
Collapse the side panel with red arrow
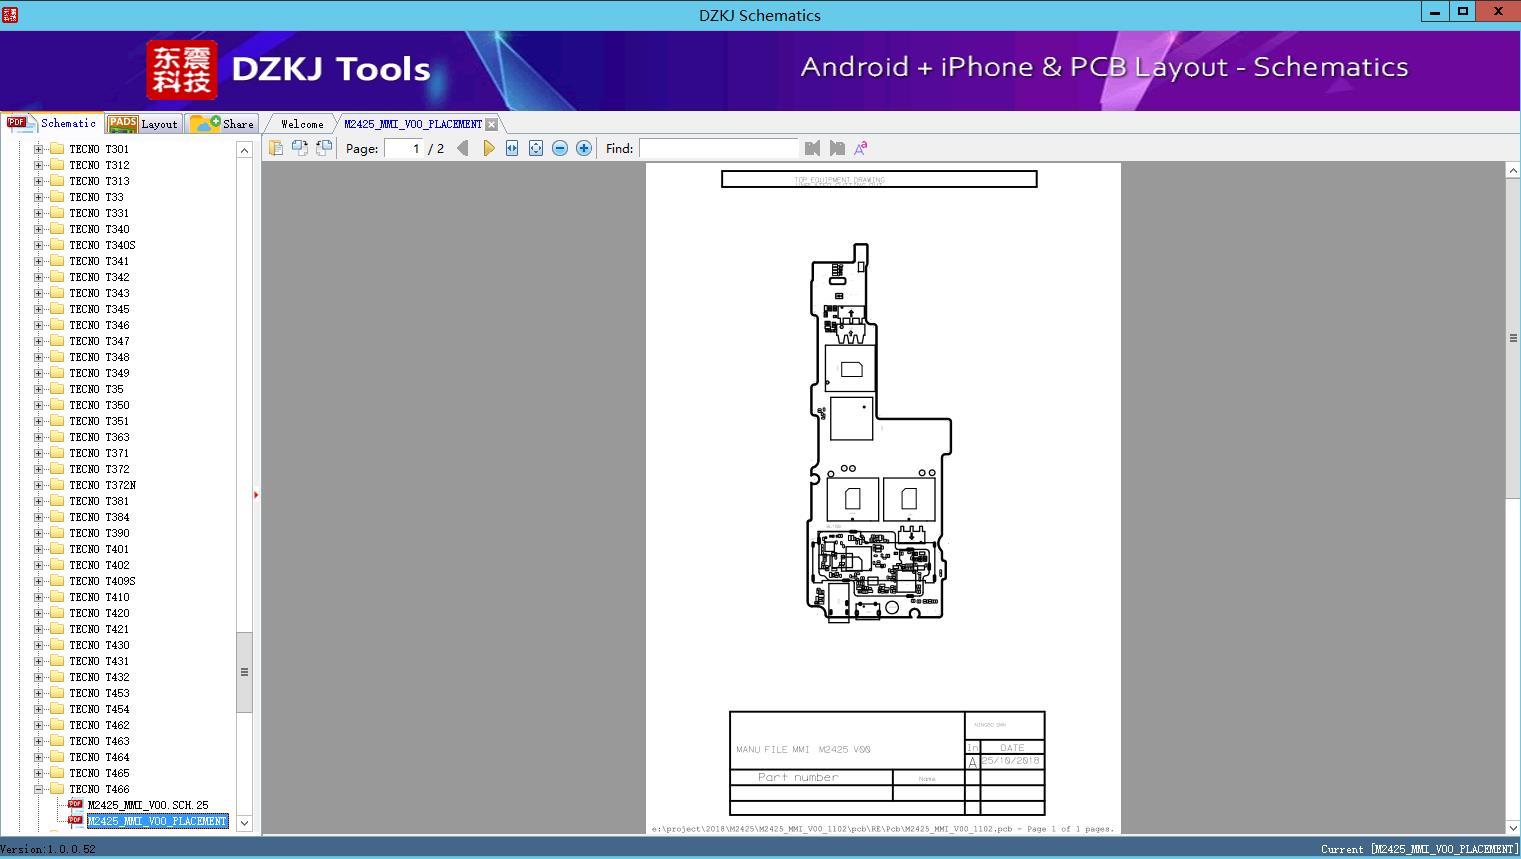click(x=256, y=494)
